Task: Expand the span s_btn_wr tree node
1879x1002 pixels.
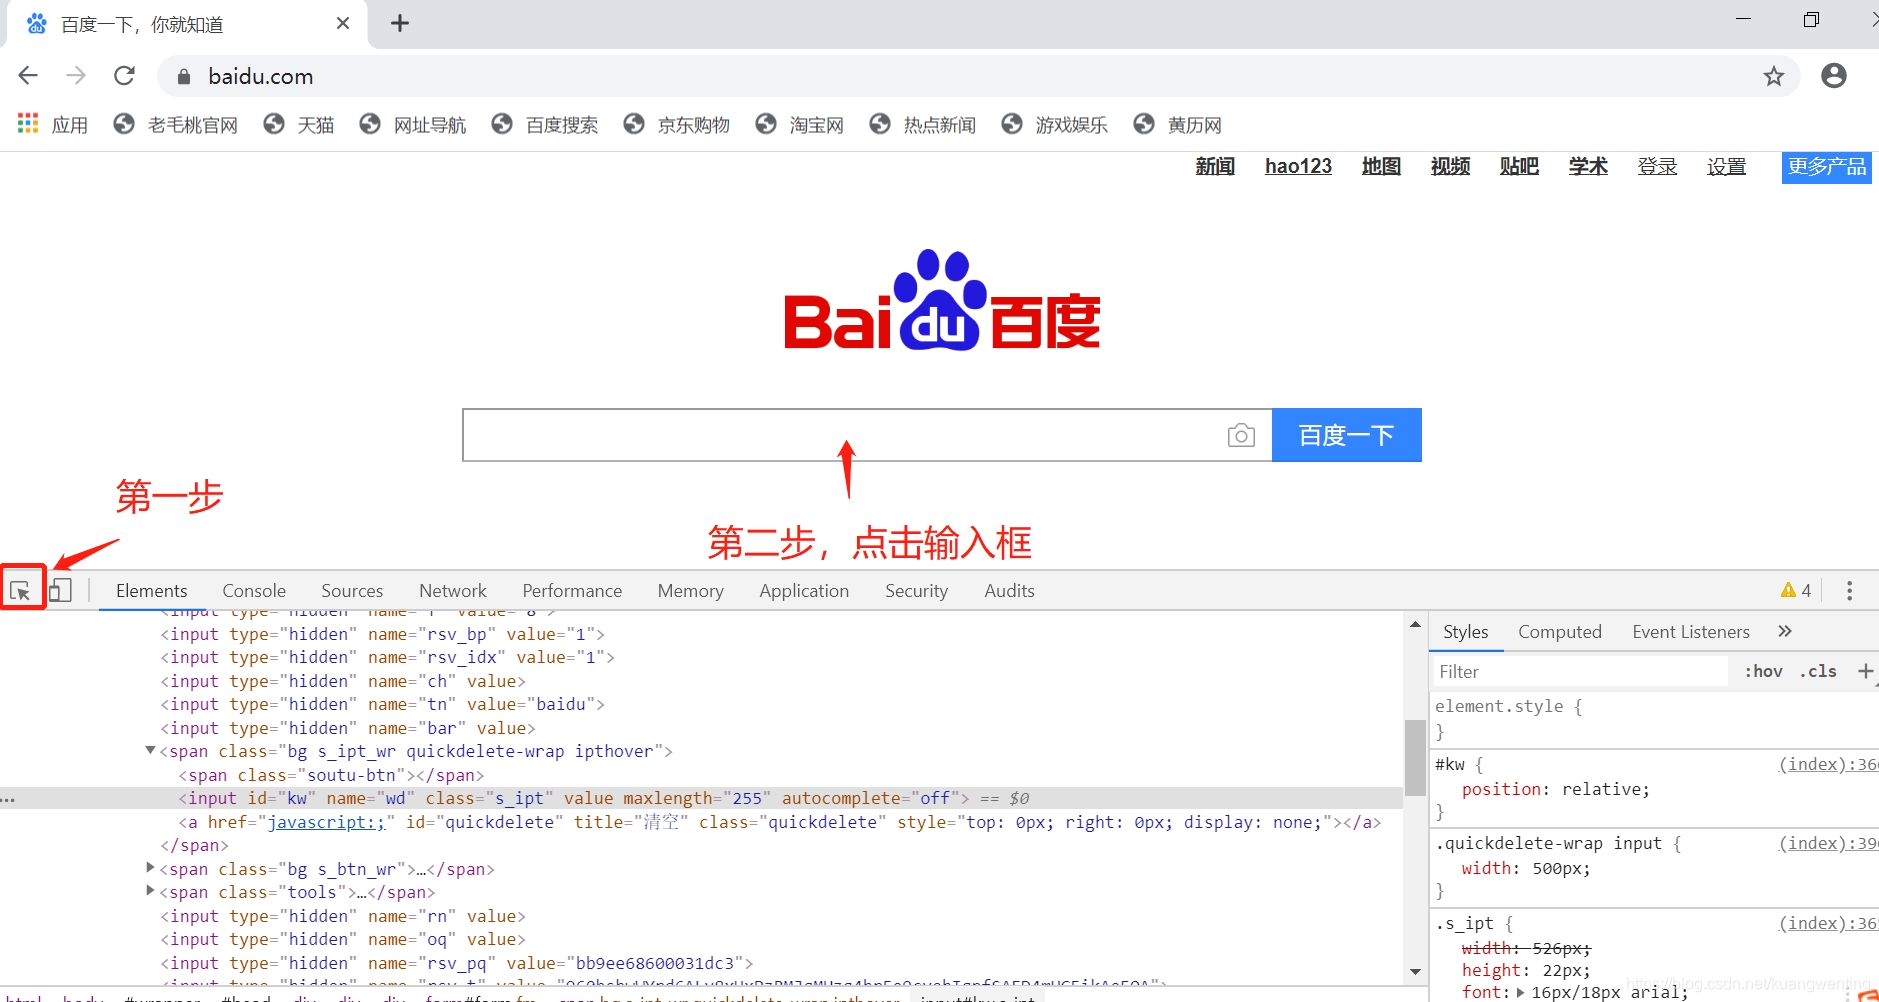Action: point(149,868)
